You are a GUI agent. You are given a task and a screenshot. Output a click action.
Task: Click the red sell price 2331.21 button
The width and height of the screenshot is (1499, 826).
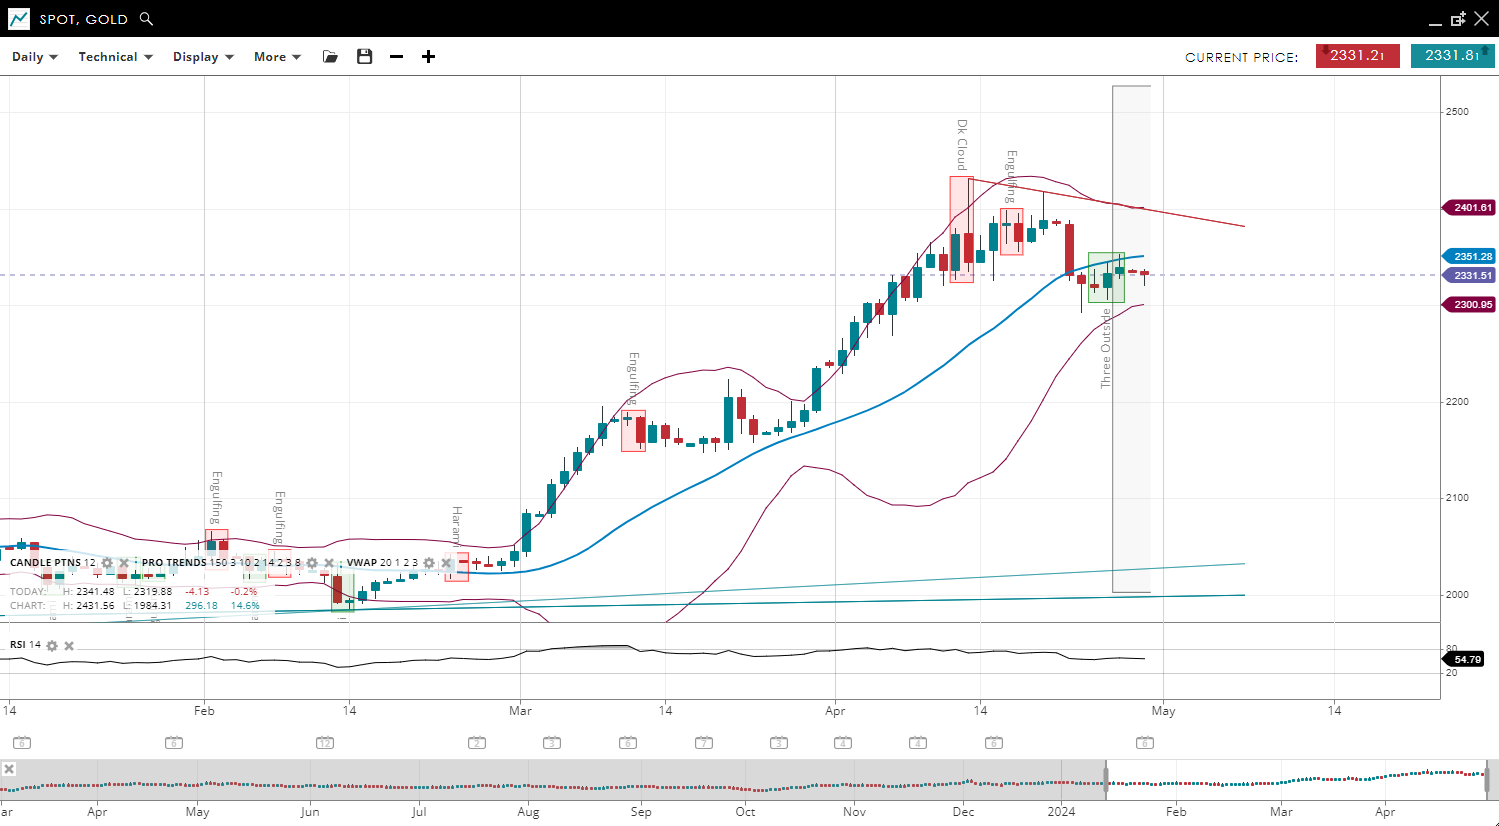[1357, 56]
